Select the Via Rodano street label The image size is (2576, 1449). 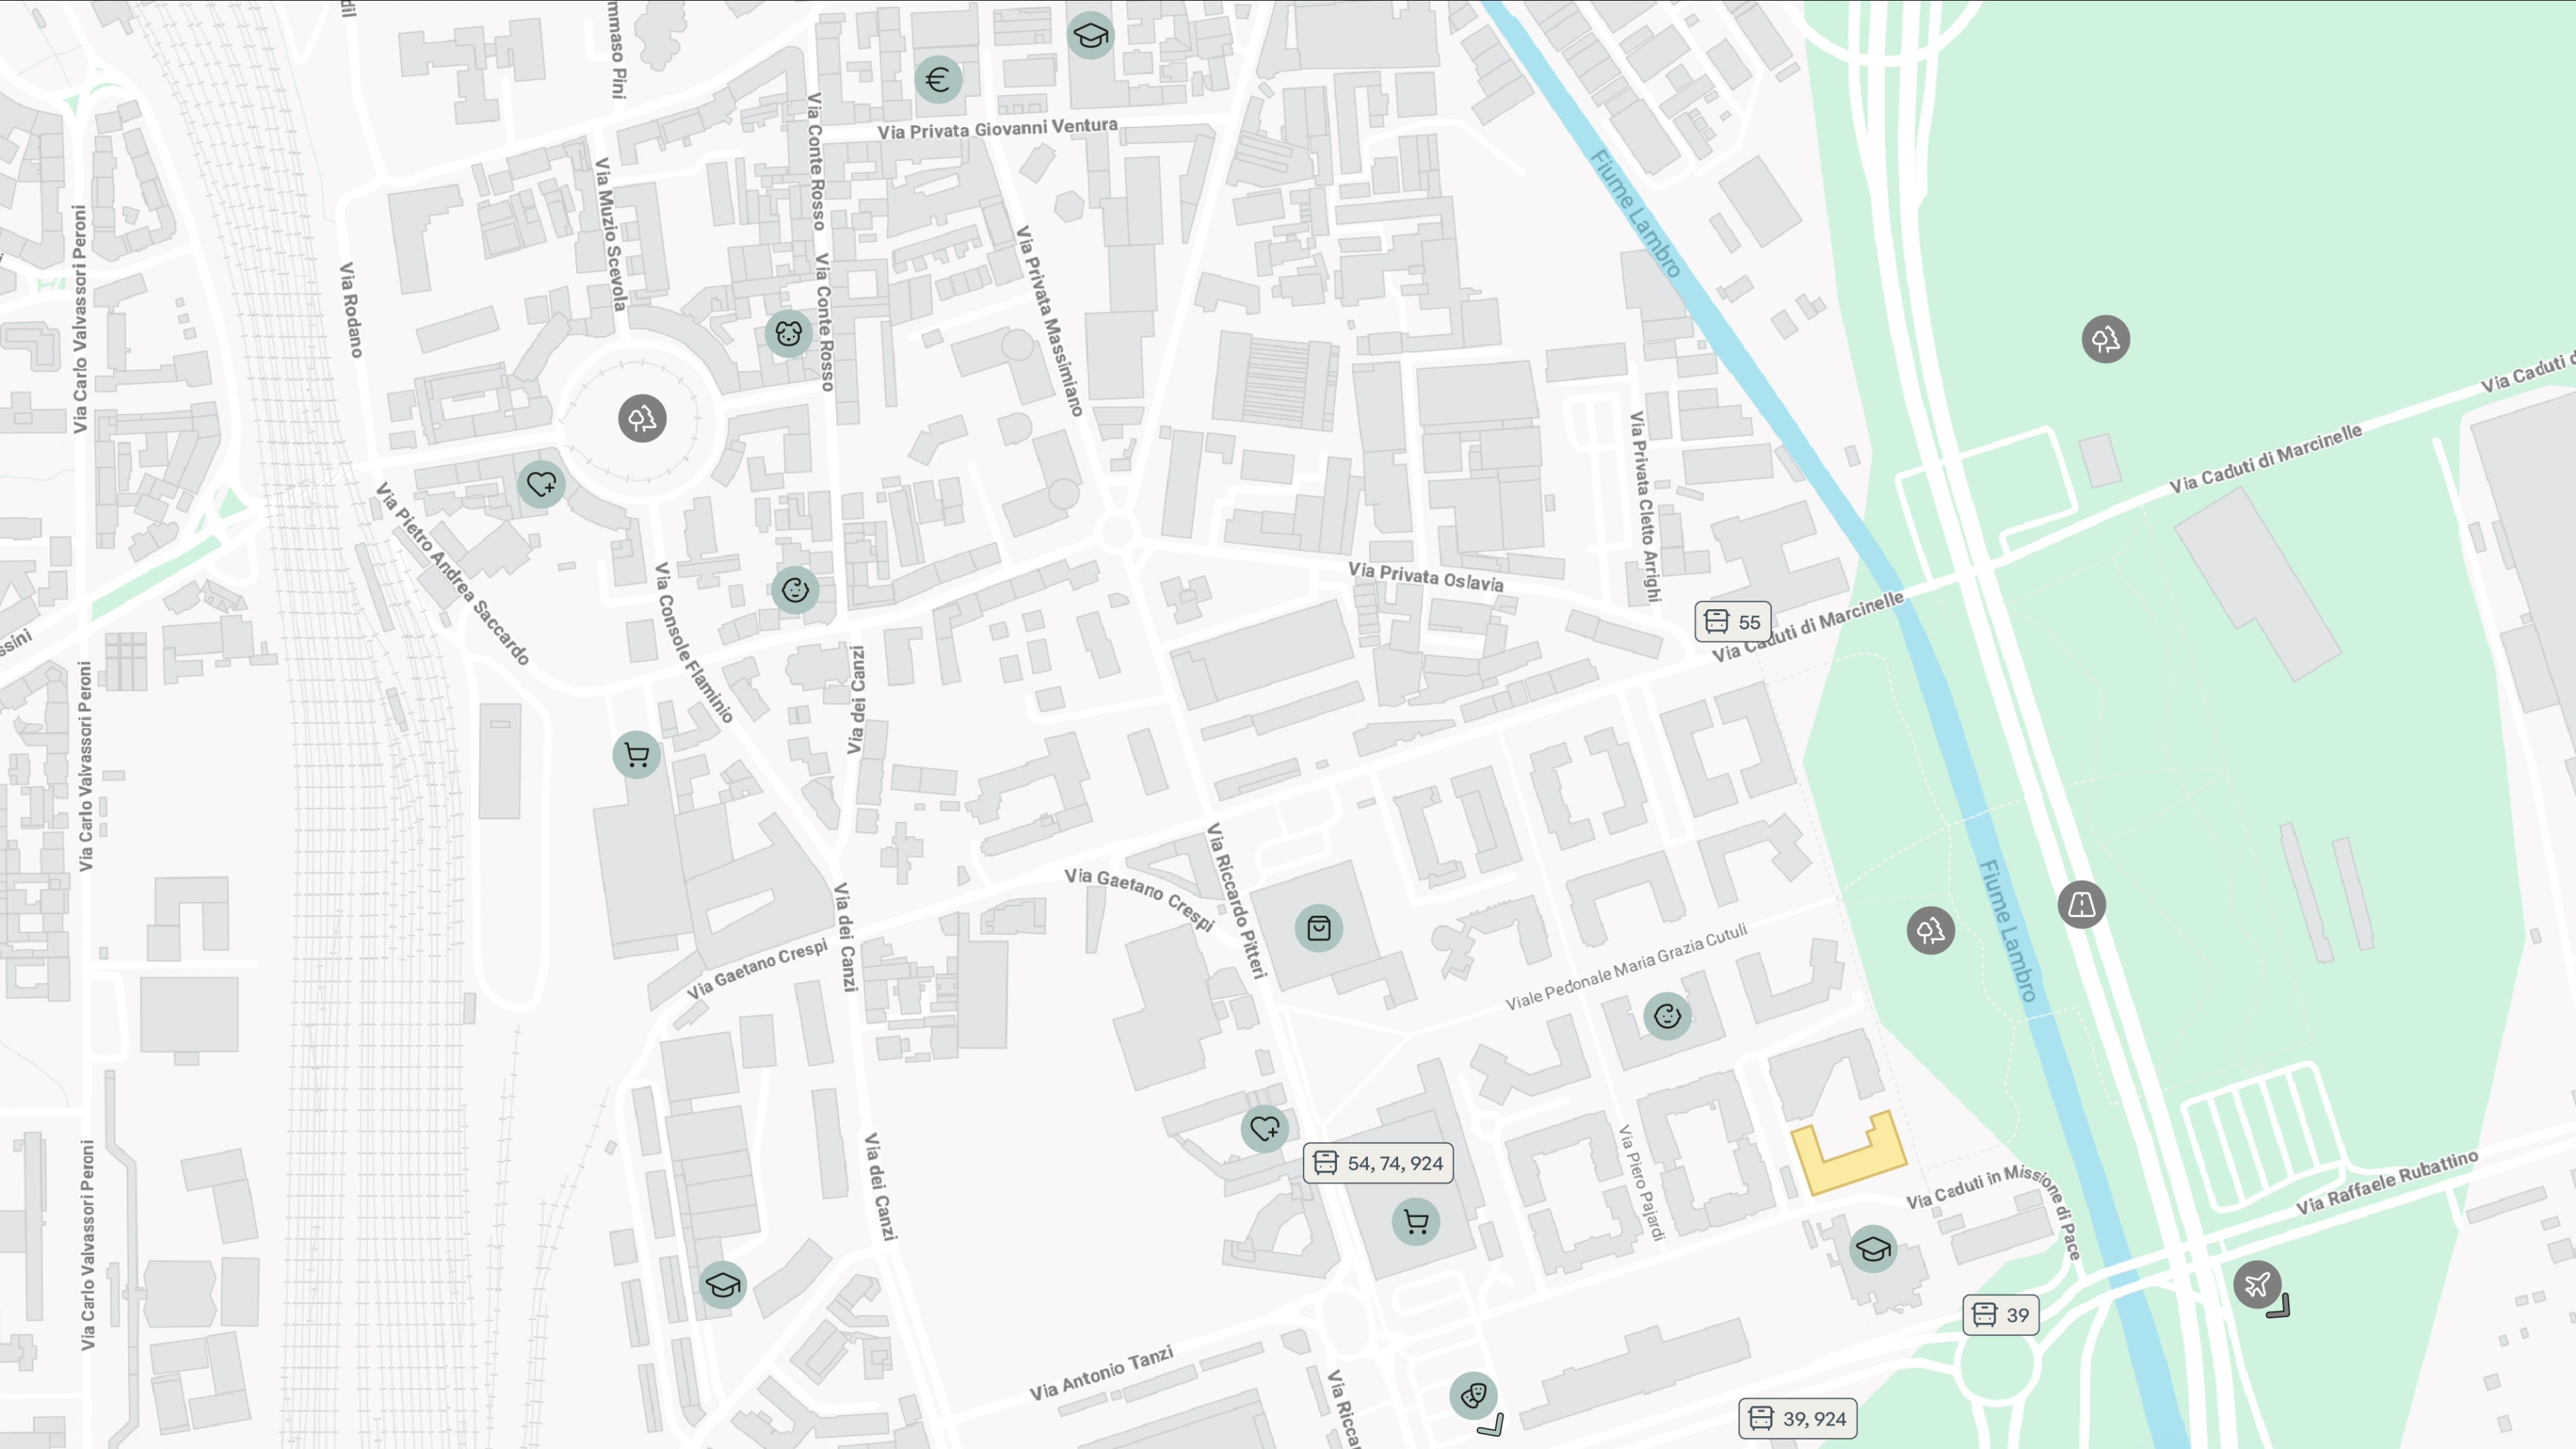coord(351,310)
